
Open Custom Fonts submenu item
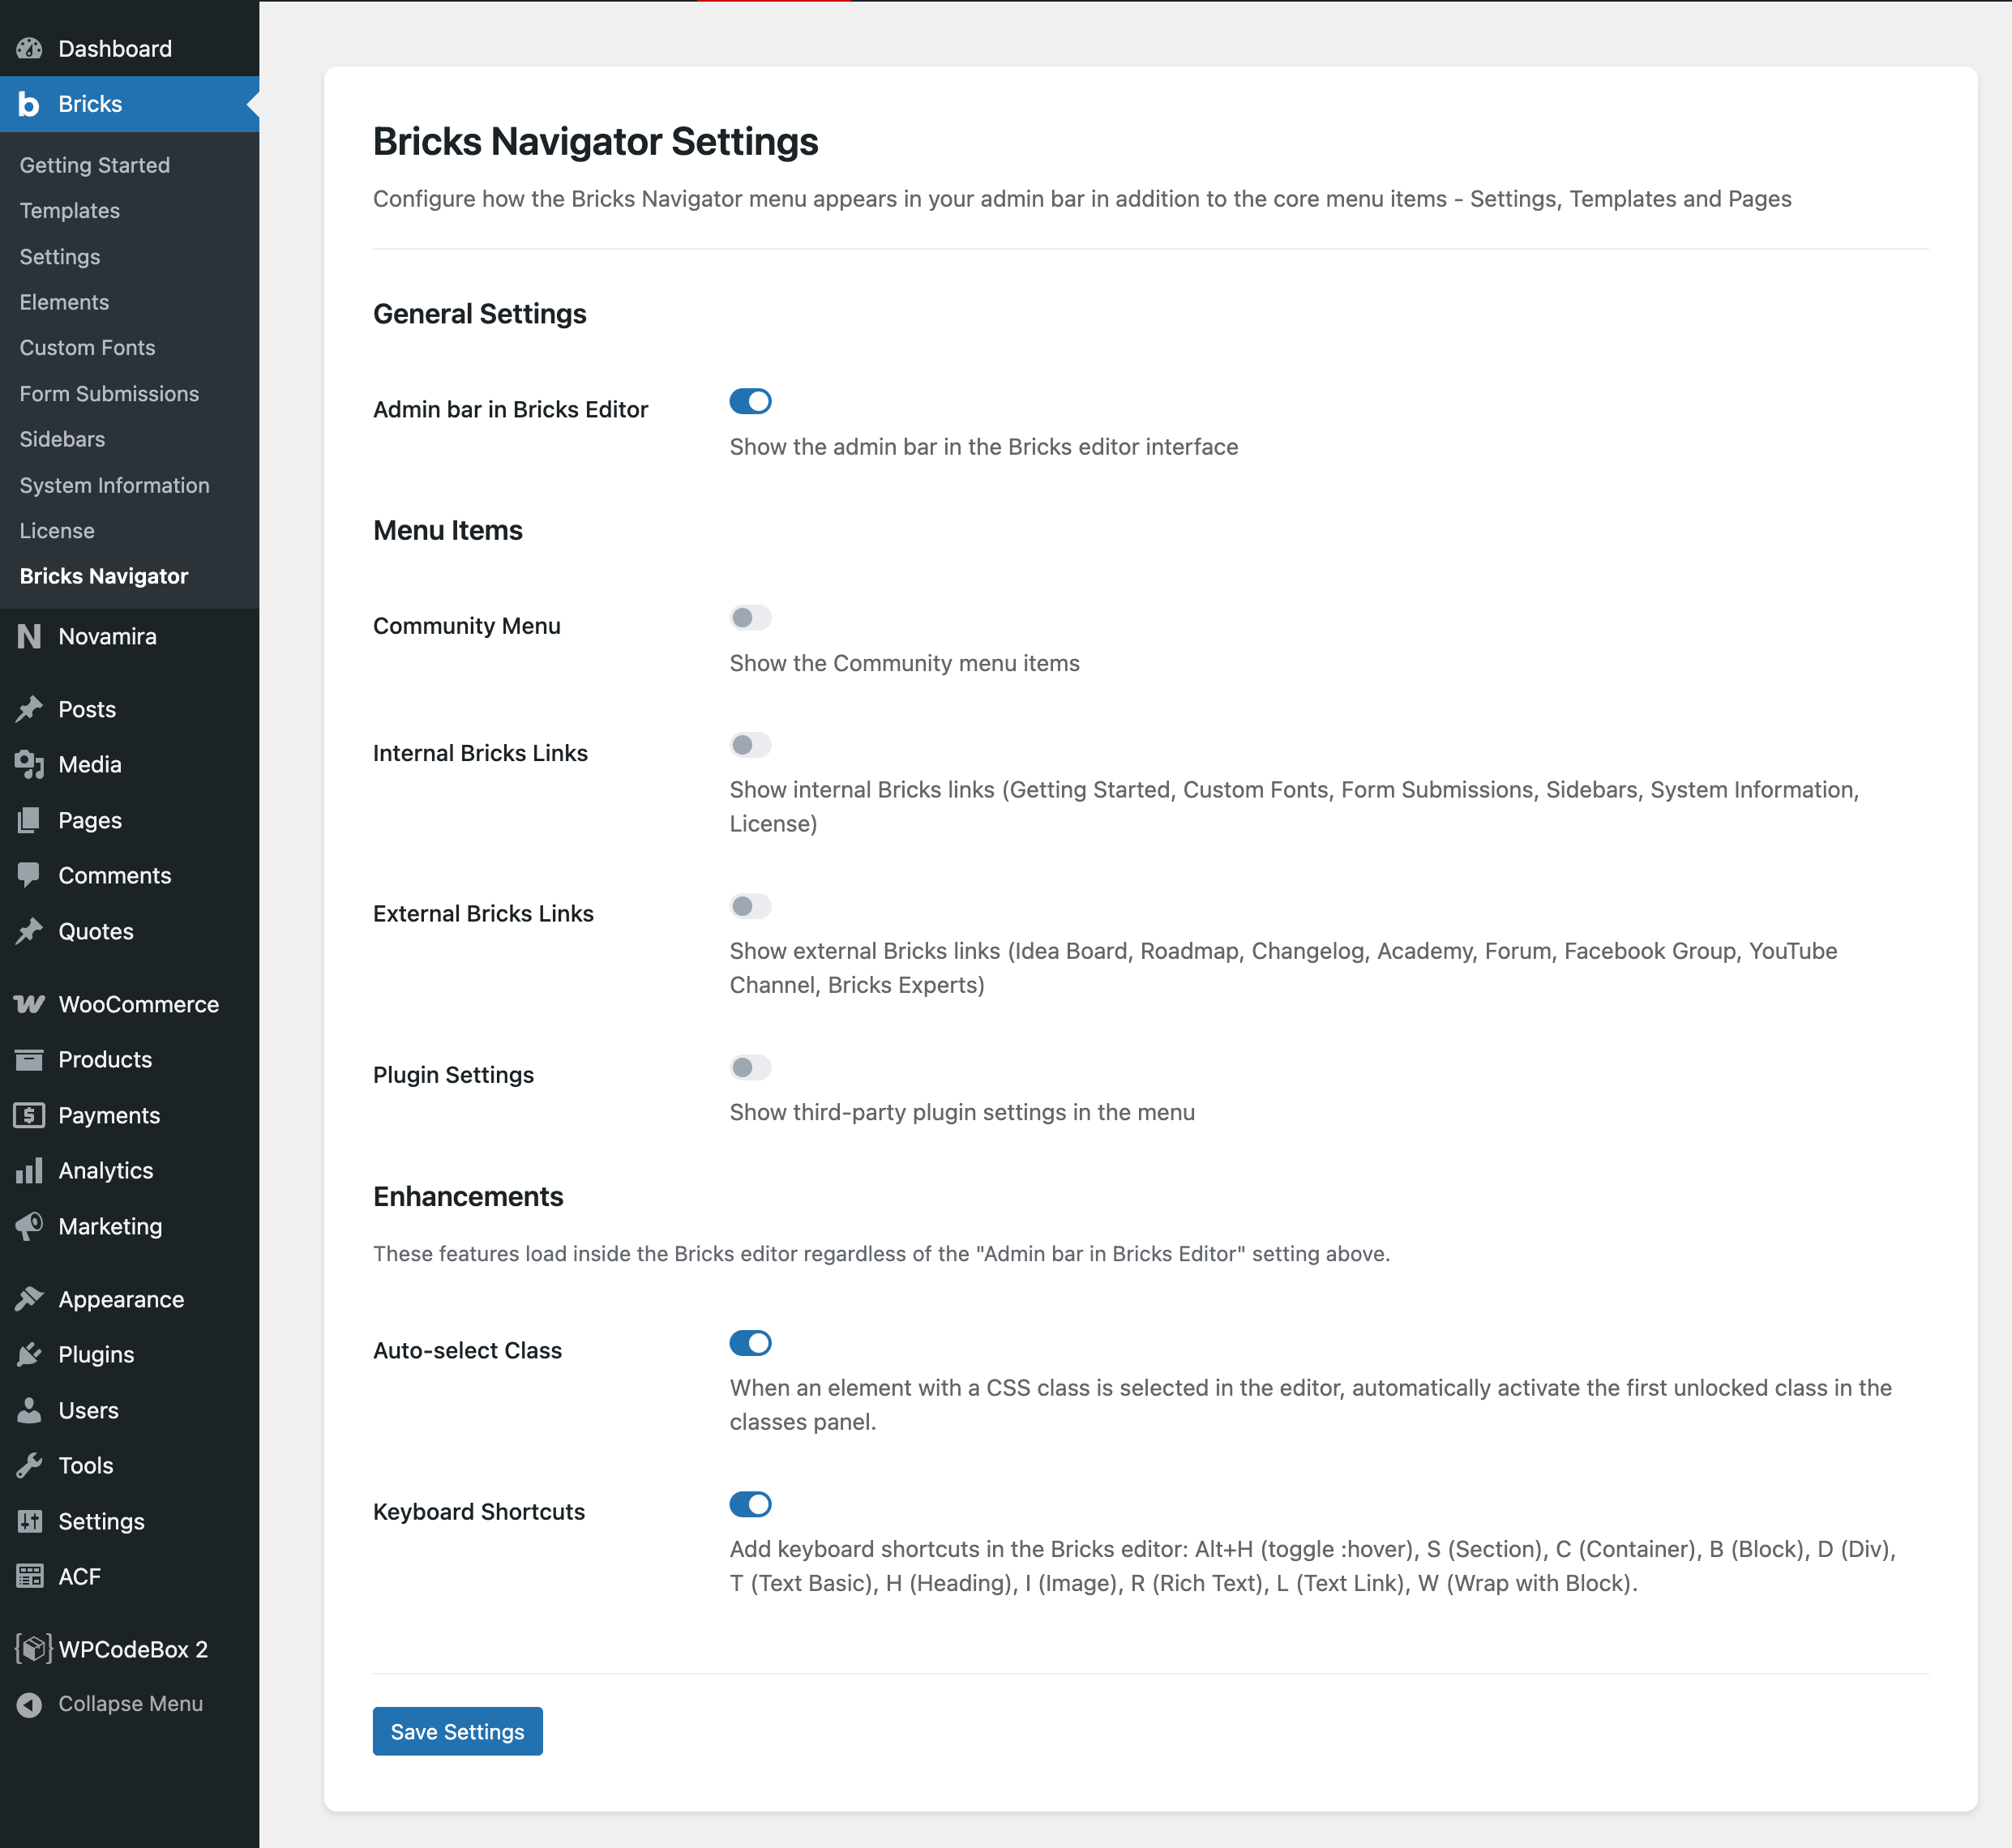point(88,347)
